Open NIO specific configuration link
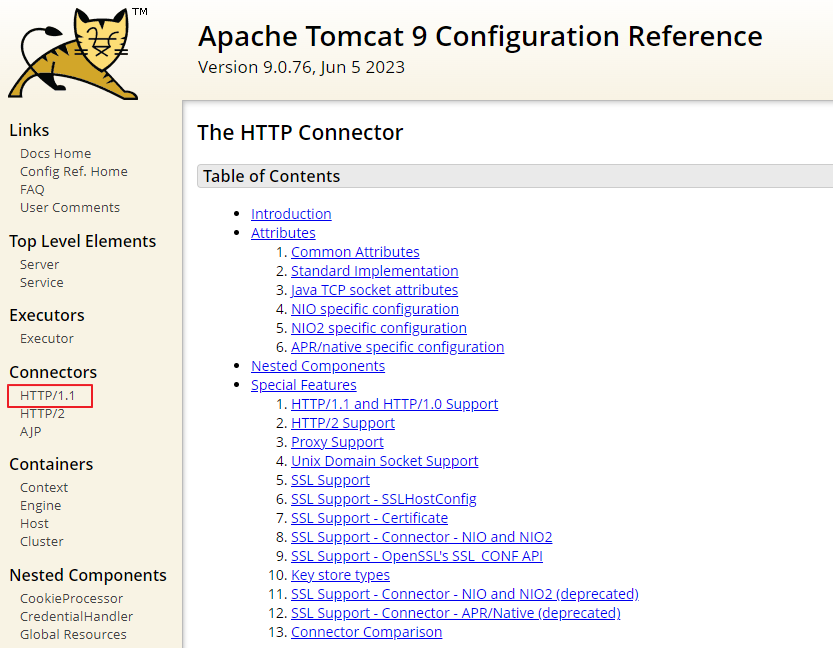 coord(375,309)
